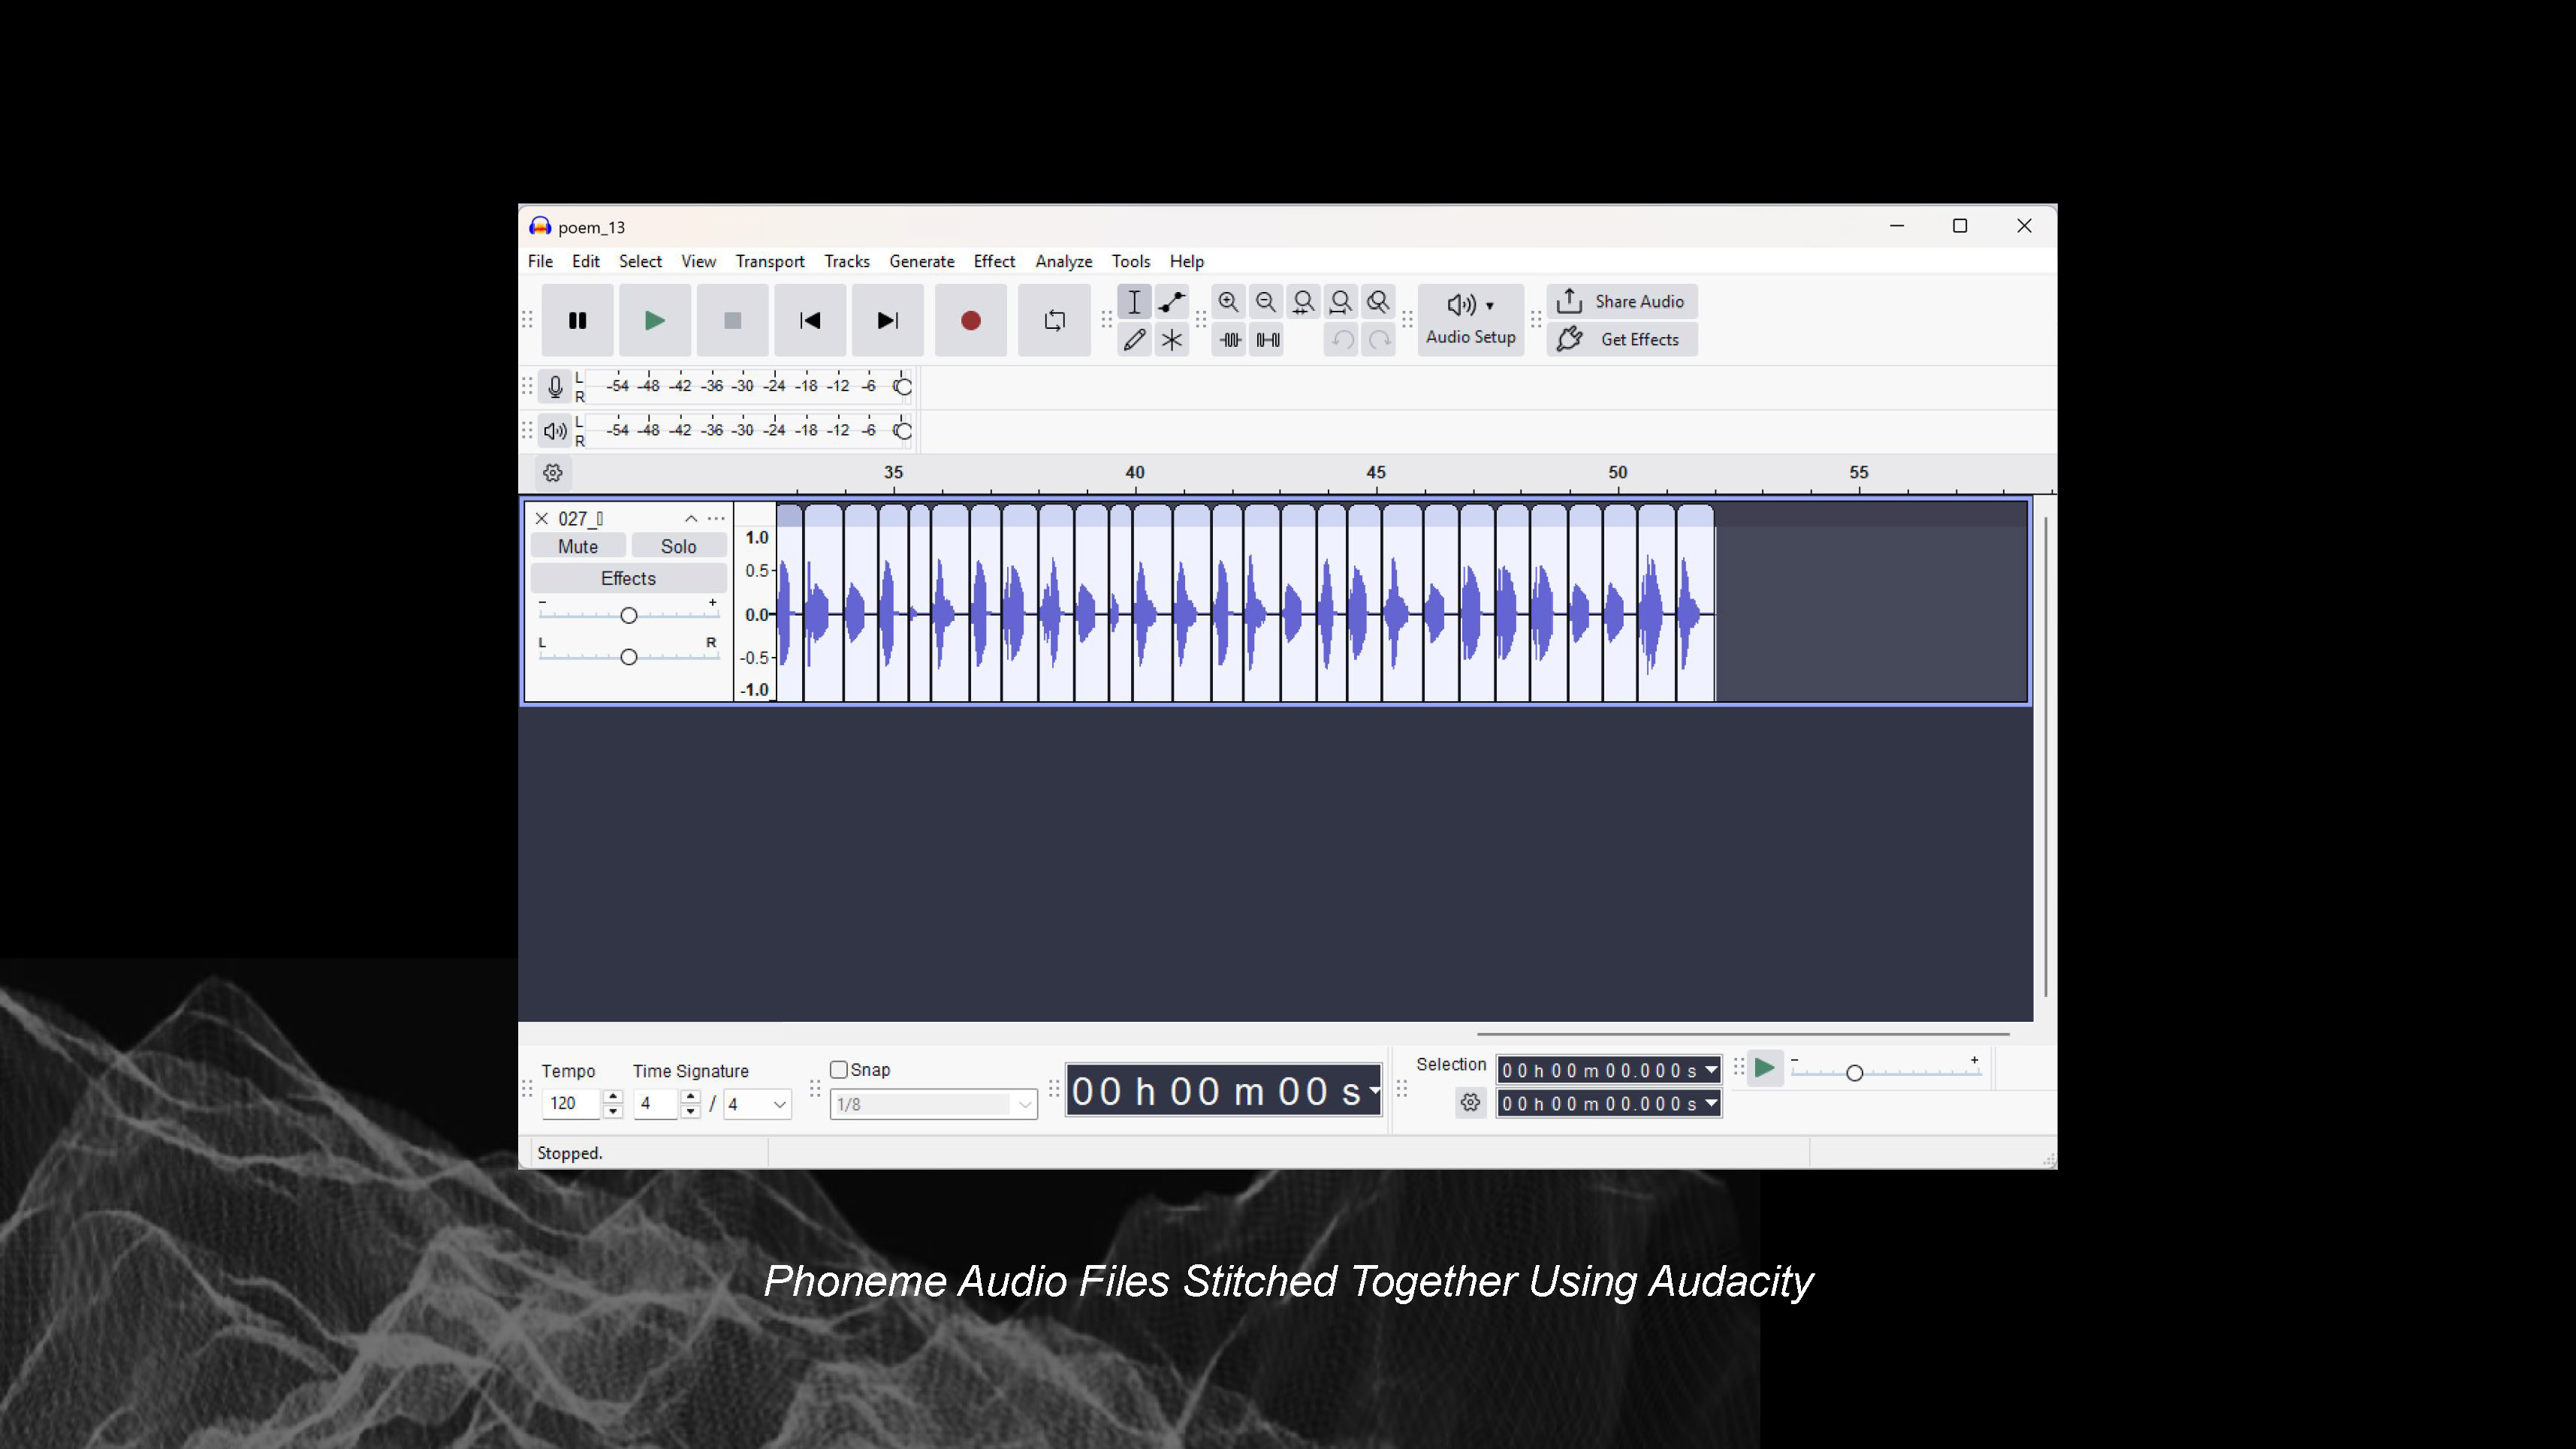Click the Trim audio outside selection icon
Screen dimensions: 2576x1449
pos(1229,340)
